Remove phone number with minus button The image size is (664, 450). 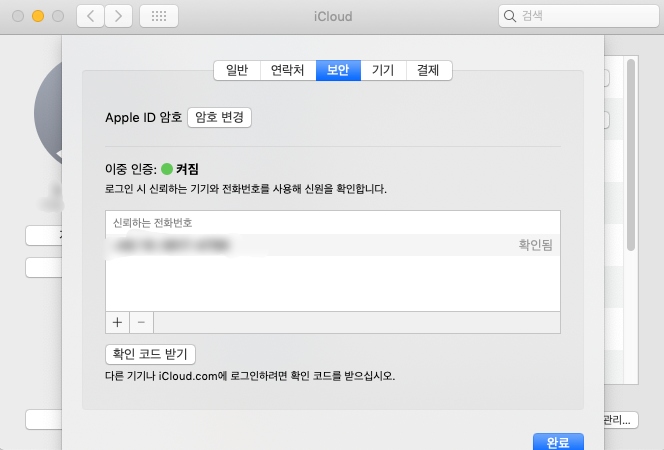(141, 323)
